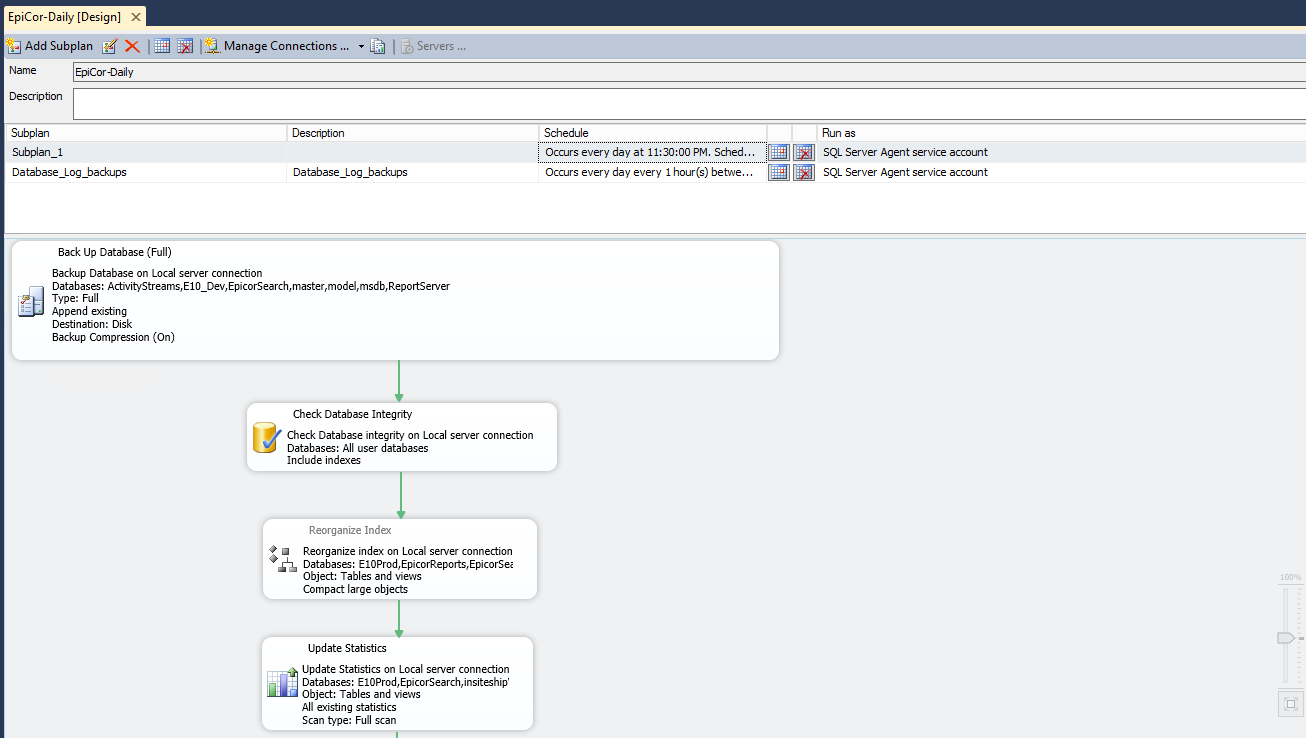Click the design surface zoom slider handle
1306x738 pixels.
pos(1285,638)
